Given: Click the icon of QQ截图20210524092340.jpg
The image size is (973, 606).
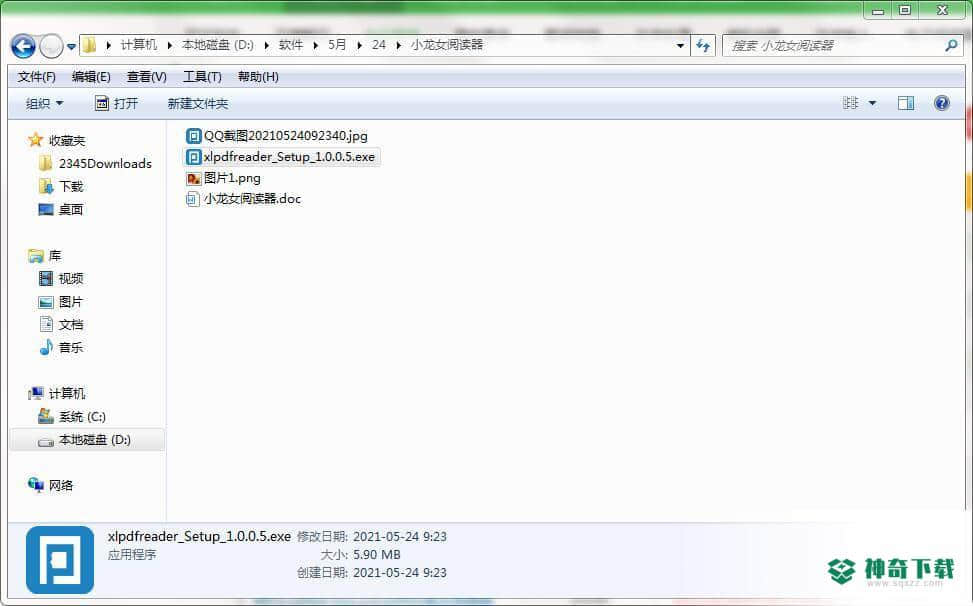Looking at the screenshot, I should pyautogui.click(x=194, y=136).
